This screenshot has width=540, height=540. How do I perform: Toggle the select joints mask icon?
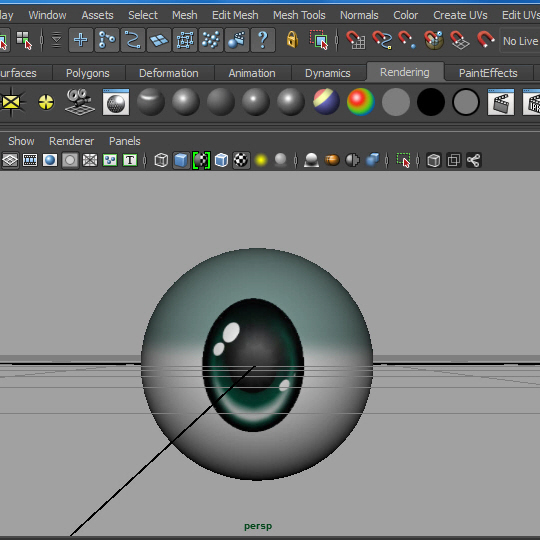click(107, 40)
